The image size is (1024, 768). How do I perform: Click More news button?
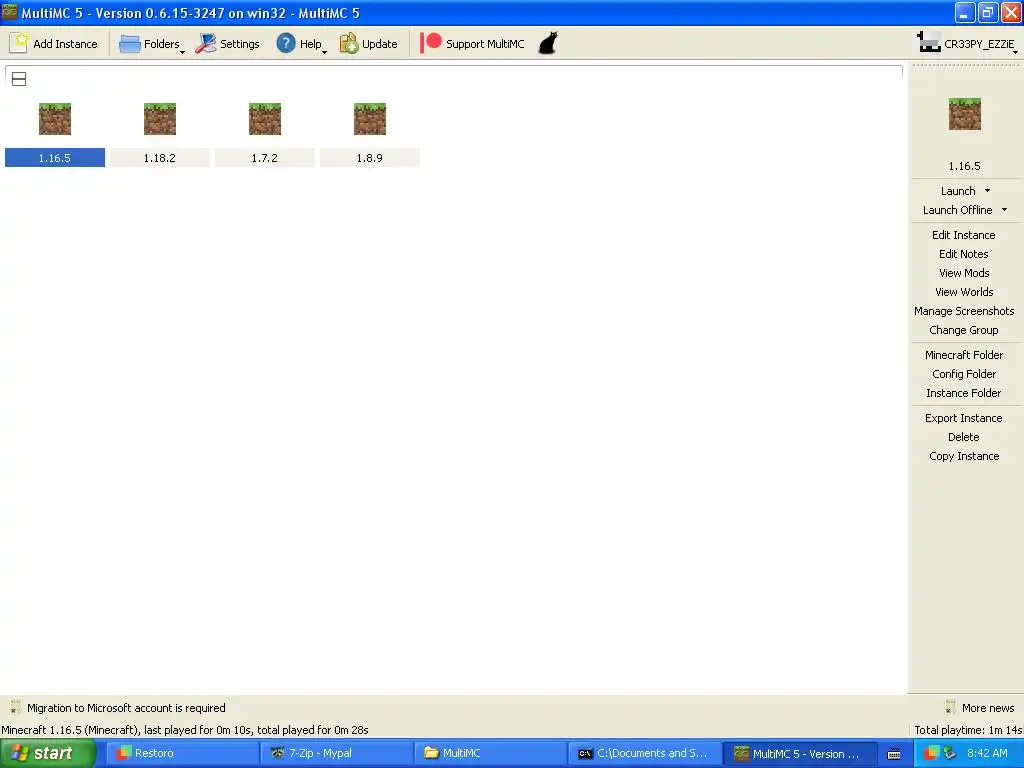980,707
